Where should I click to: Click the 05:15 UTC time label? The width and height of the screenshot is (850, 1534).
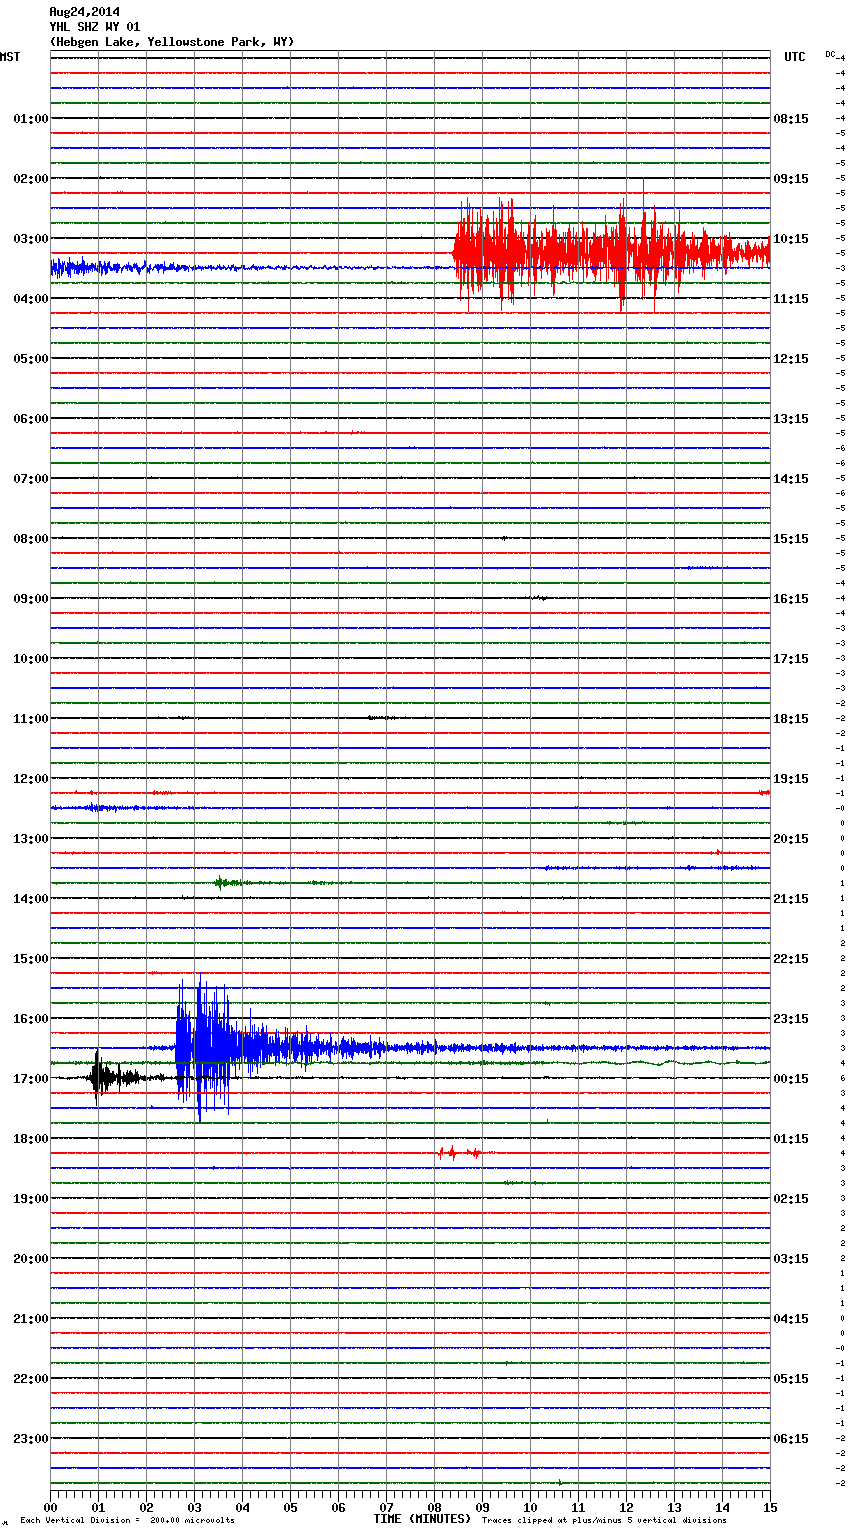point(791,1379)
